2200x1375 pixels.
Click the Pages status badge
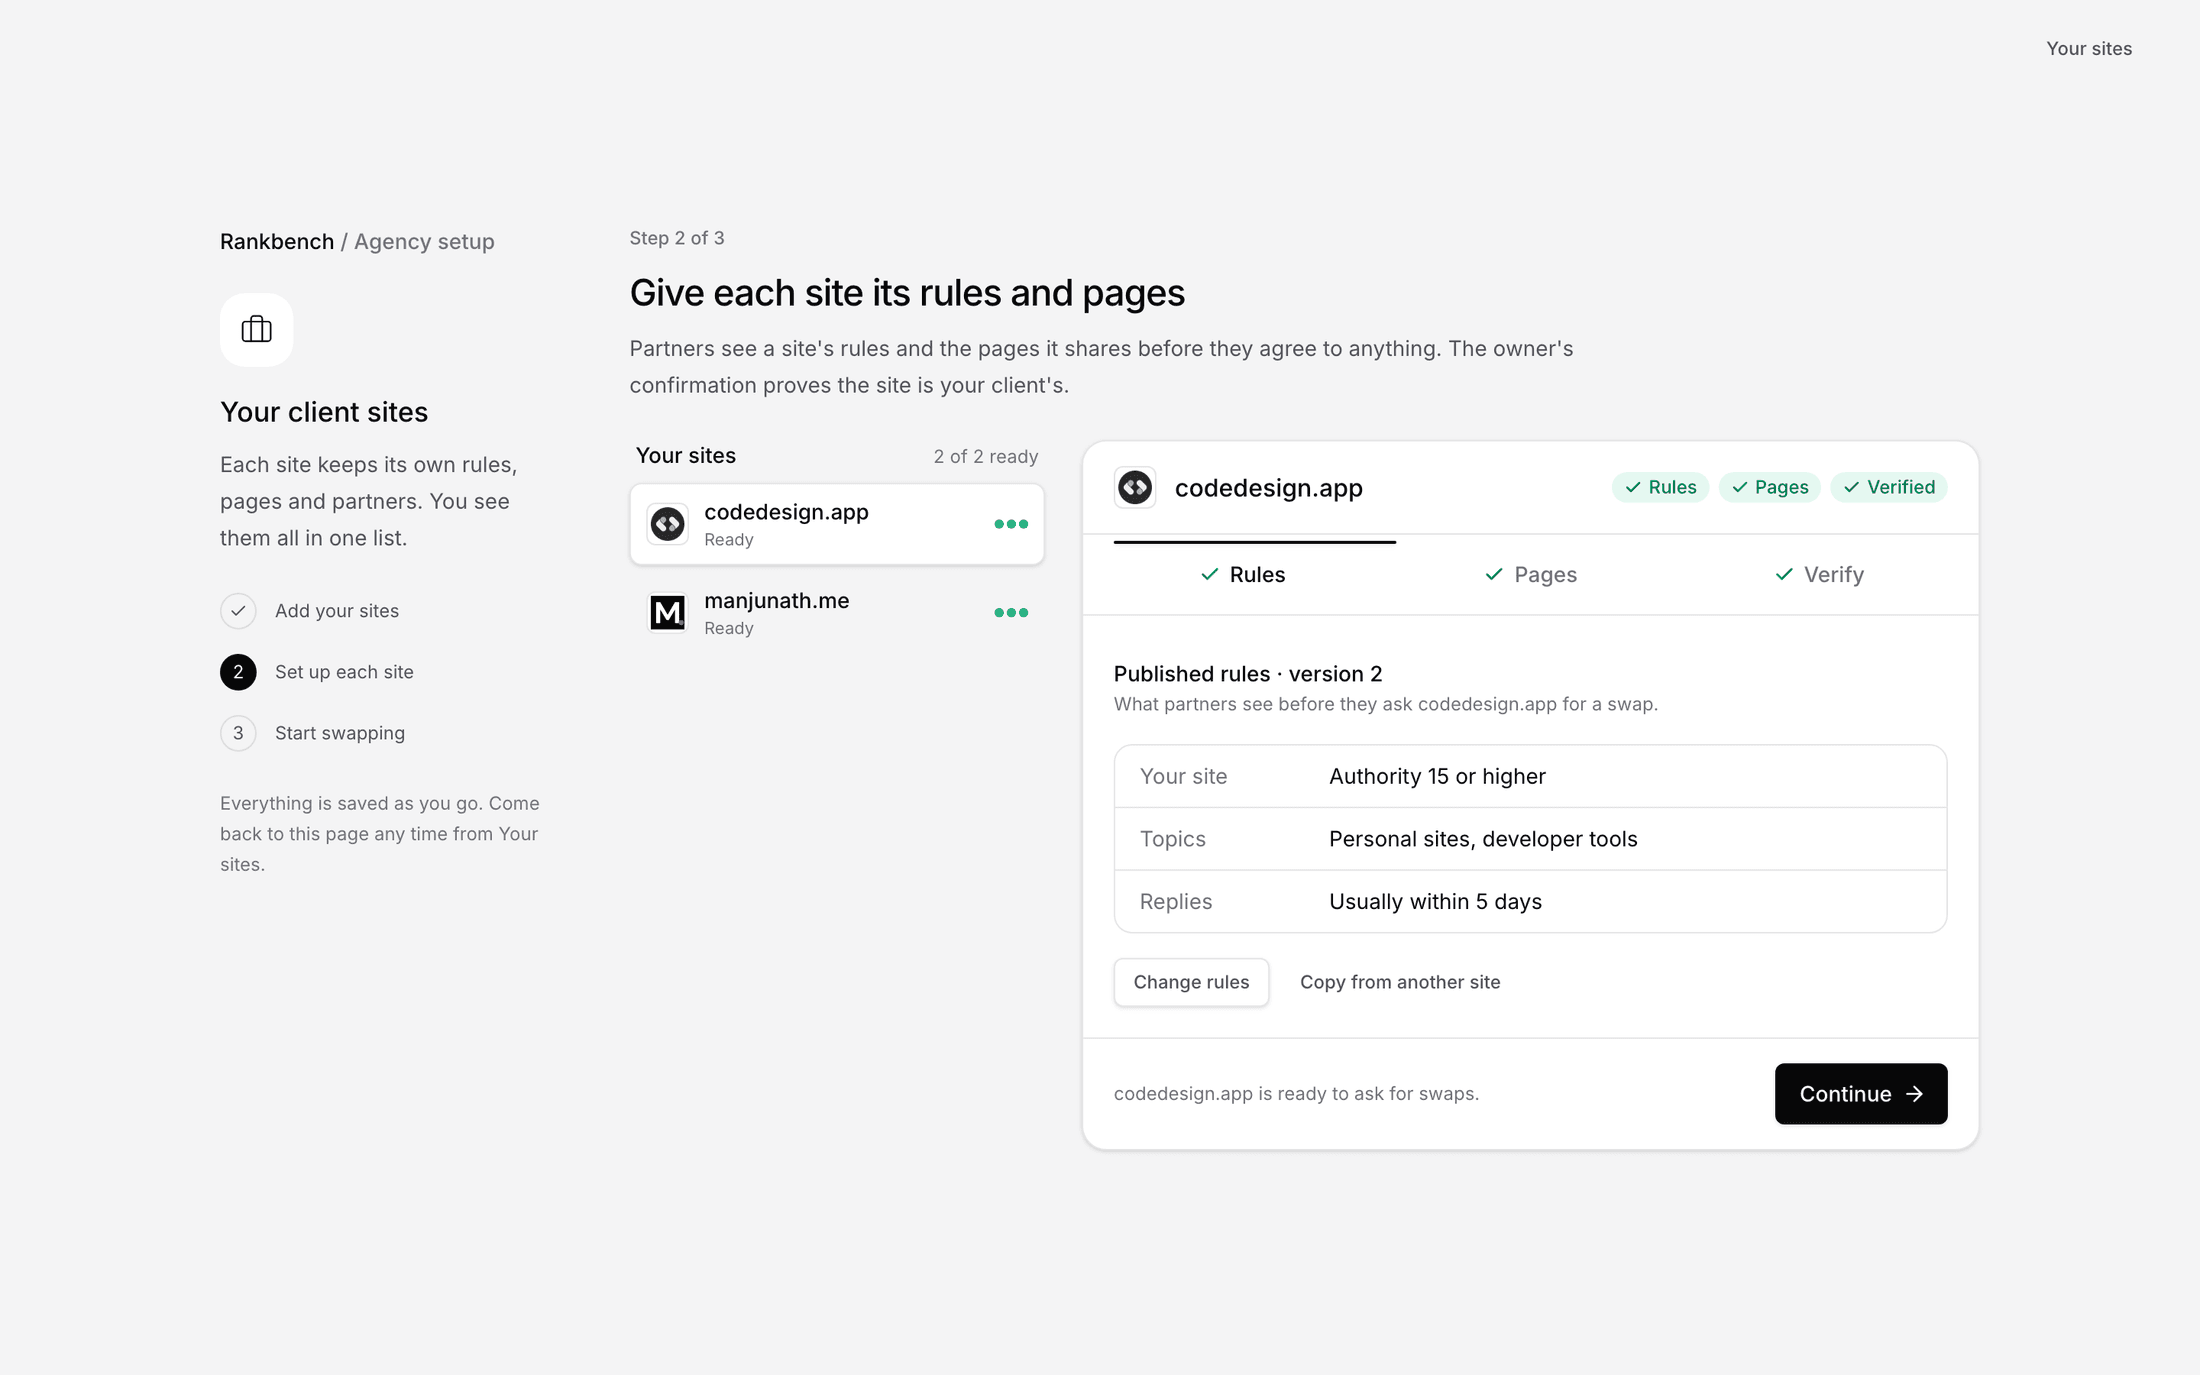pos(1770,487)
